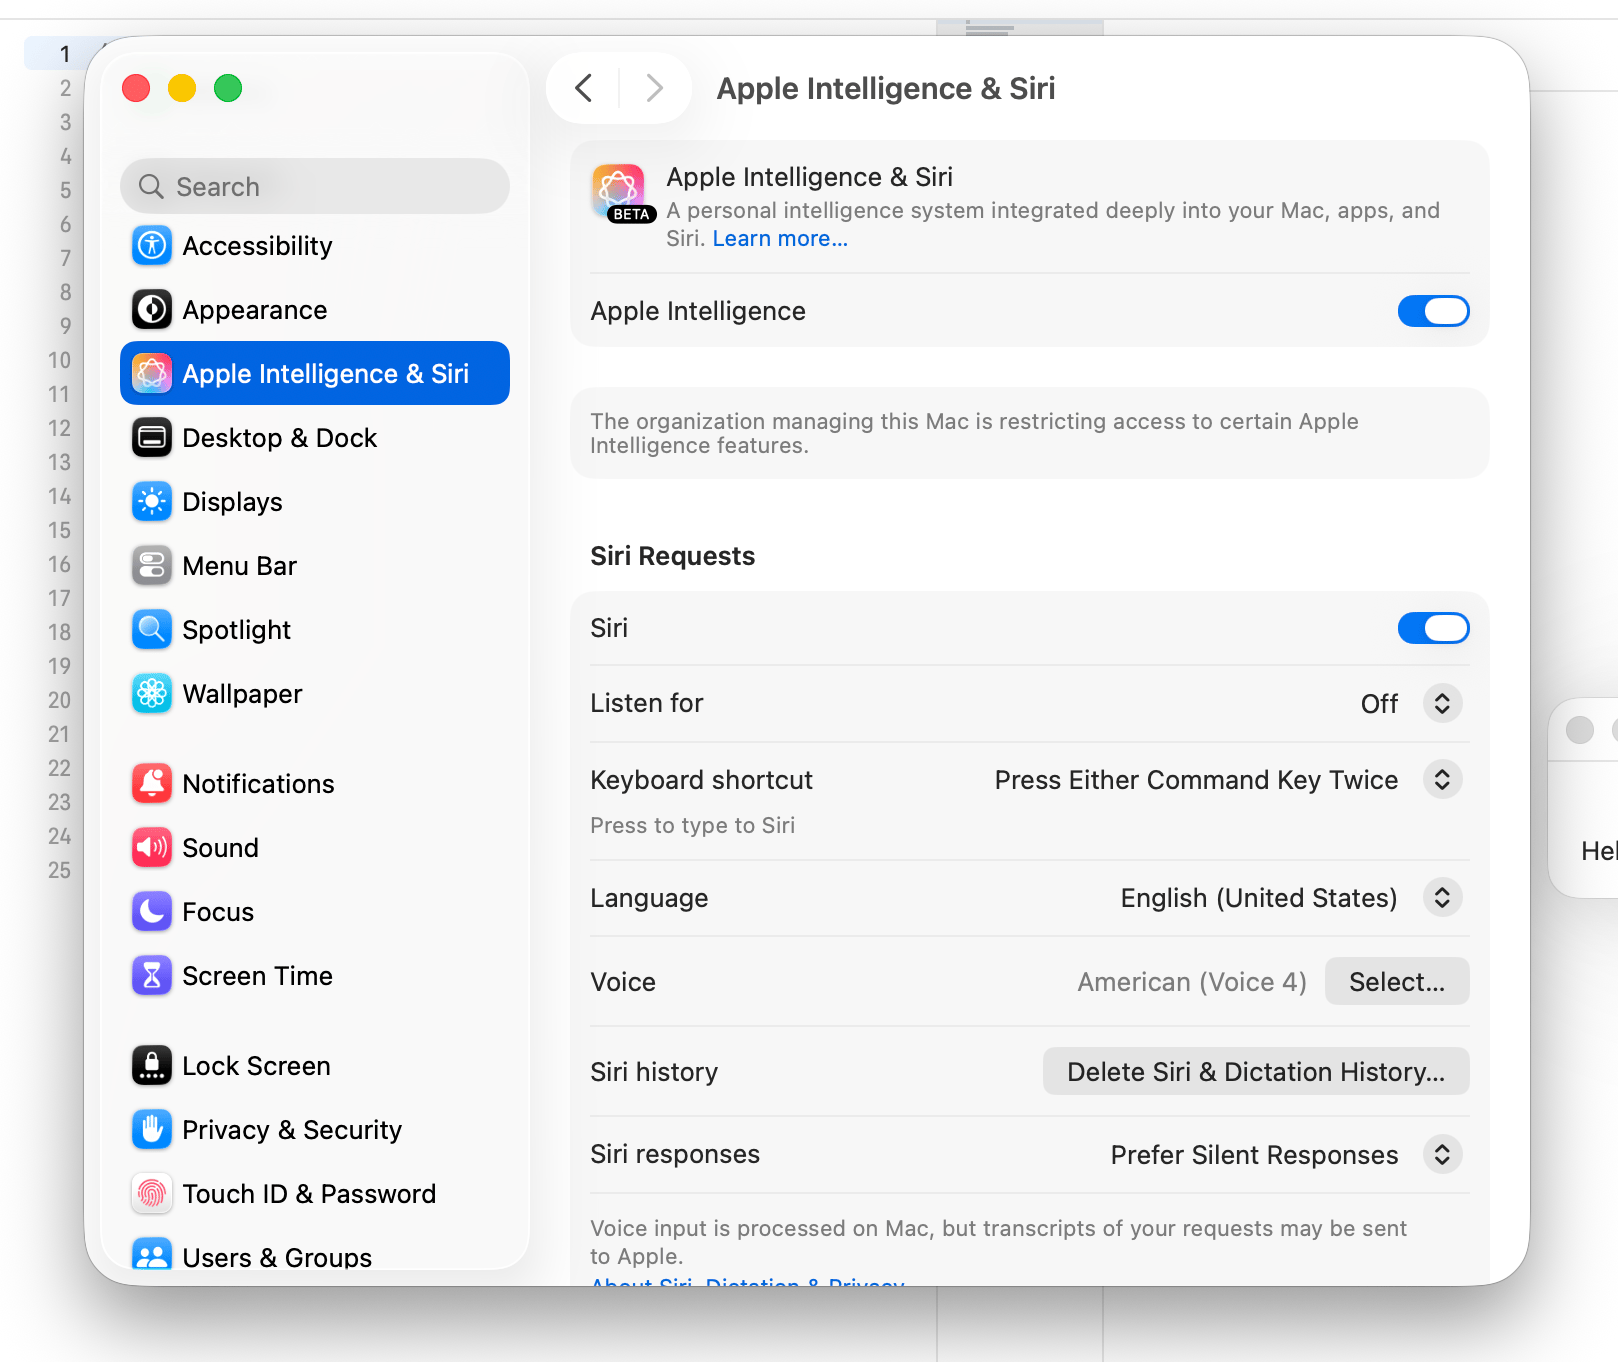Click the Users & Groups sidebar label
This screenshot has width=1618, height=1362.
coord(277,1257)
